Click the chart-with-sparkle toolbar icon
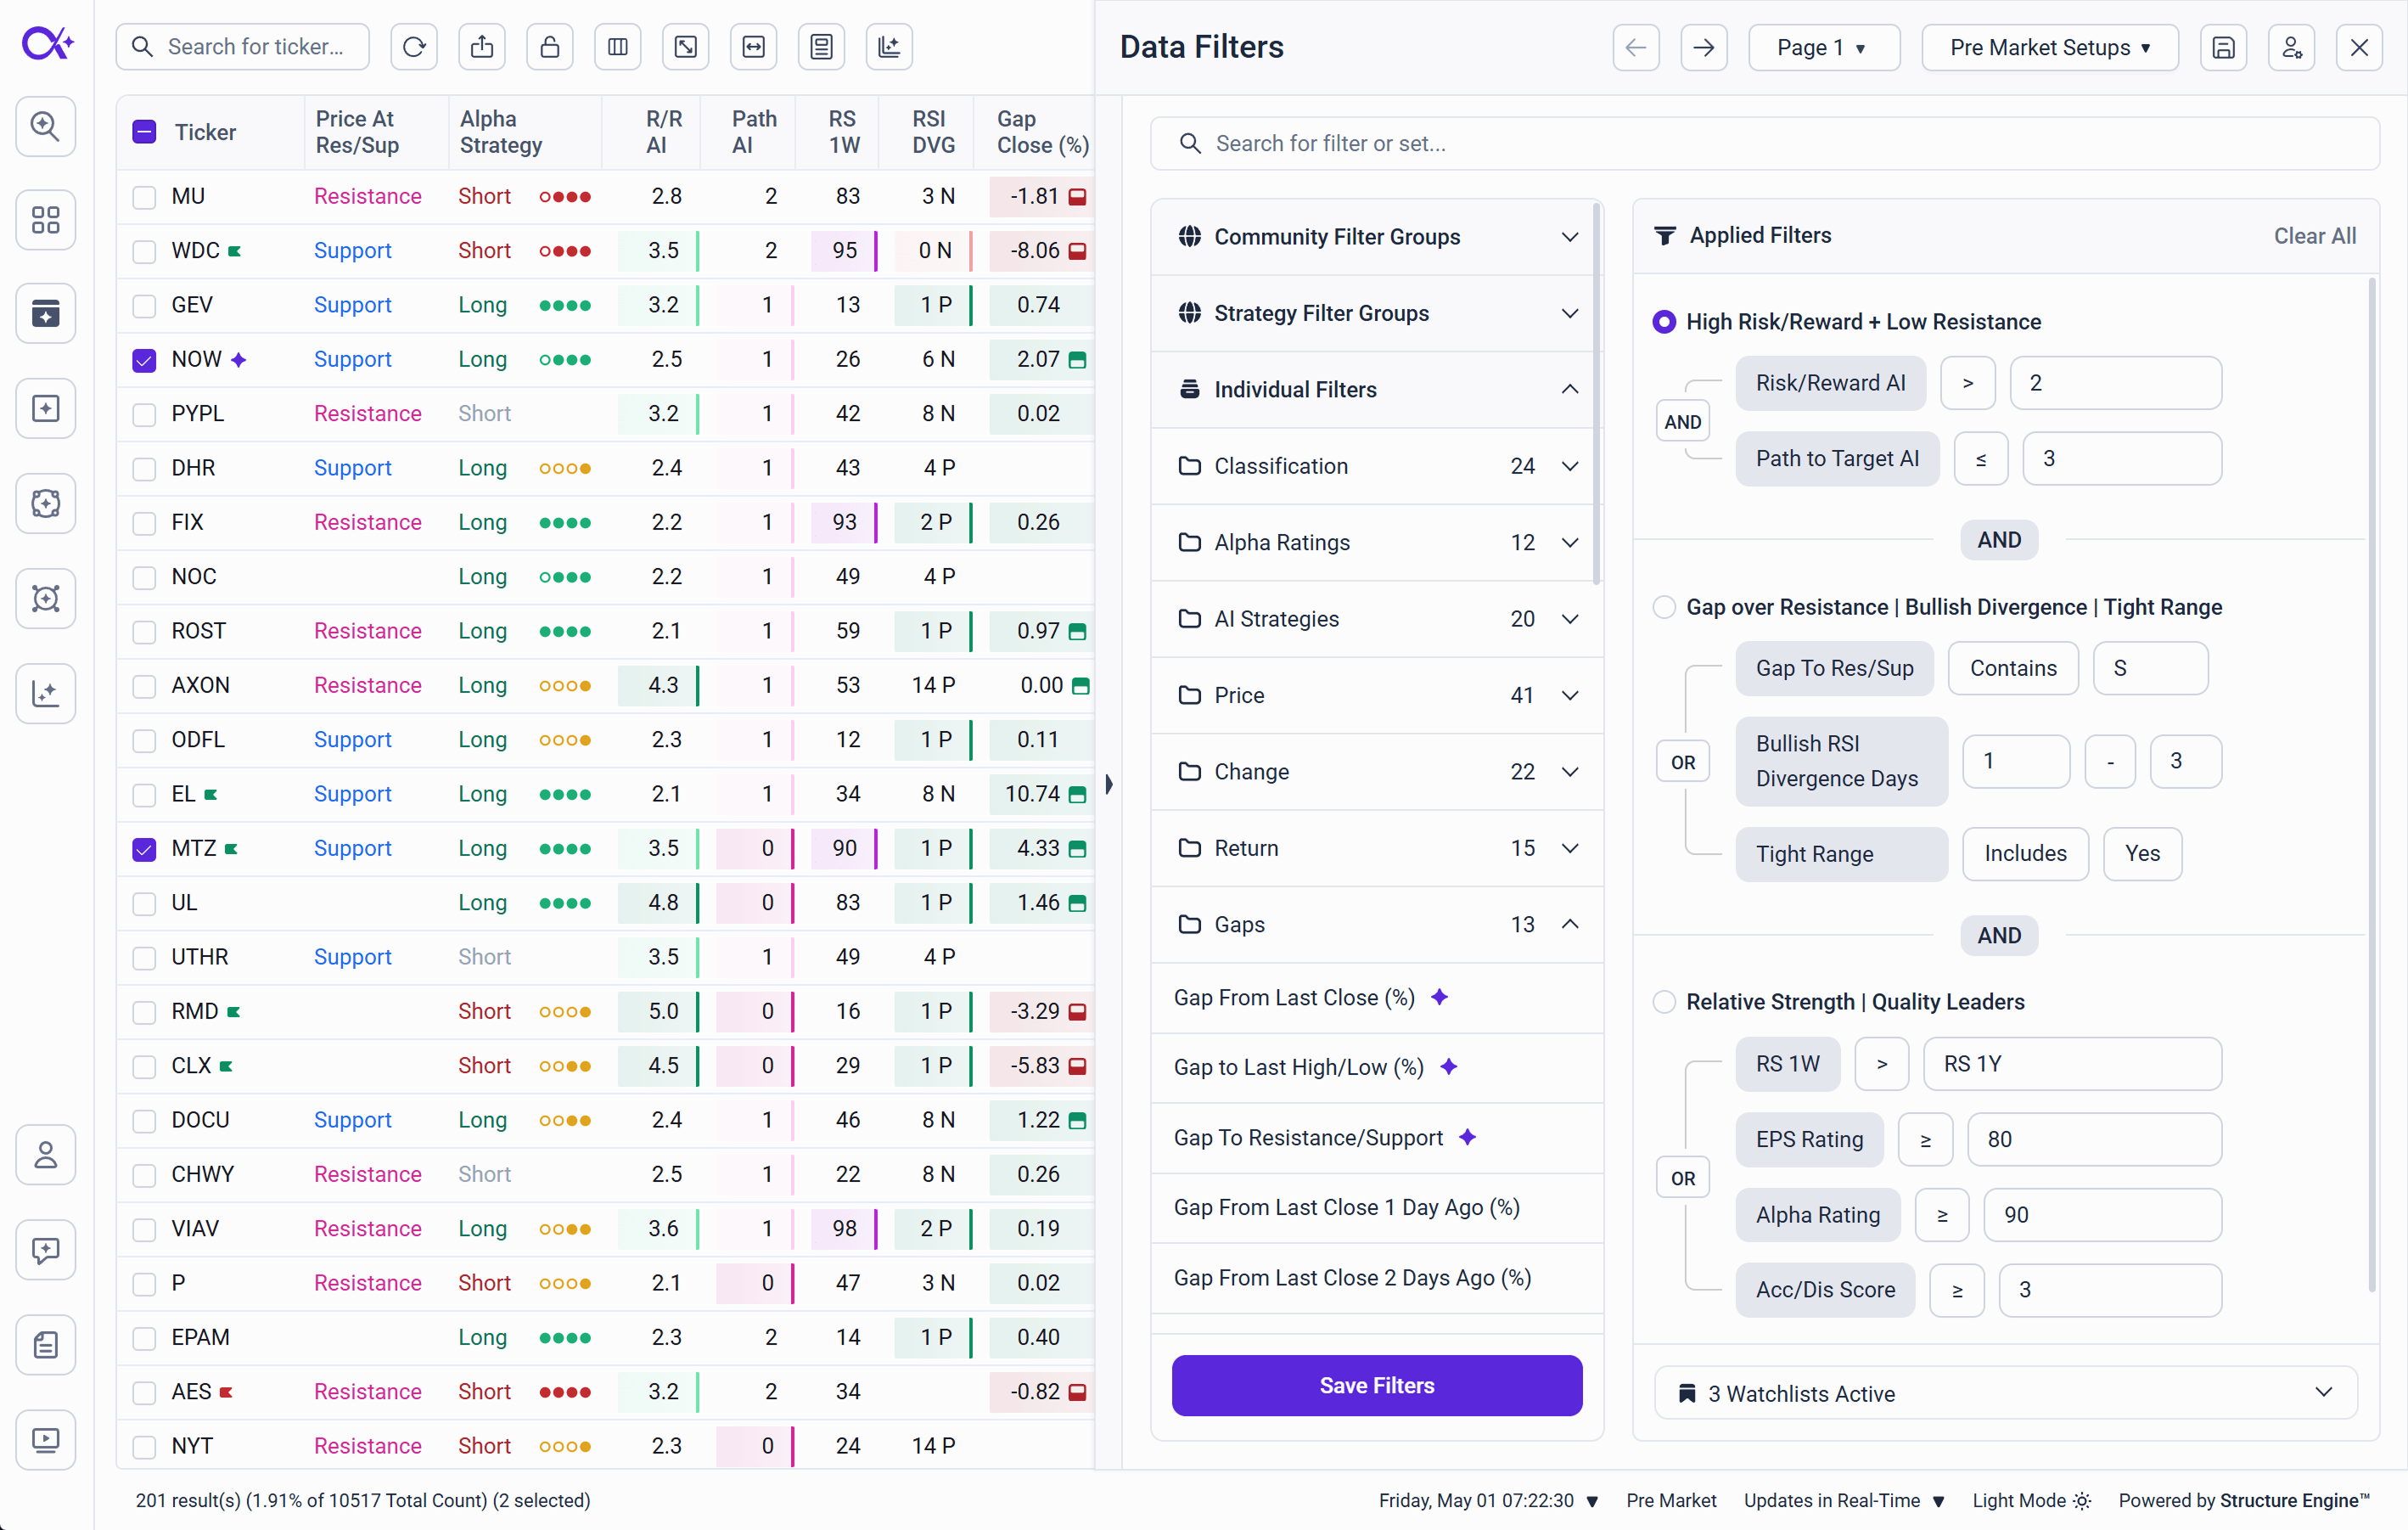This screenshot has height=1530, width=2408. point(889,47)
